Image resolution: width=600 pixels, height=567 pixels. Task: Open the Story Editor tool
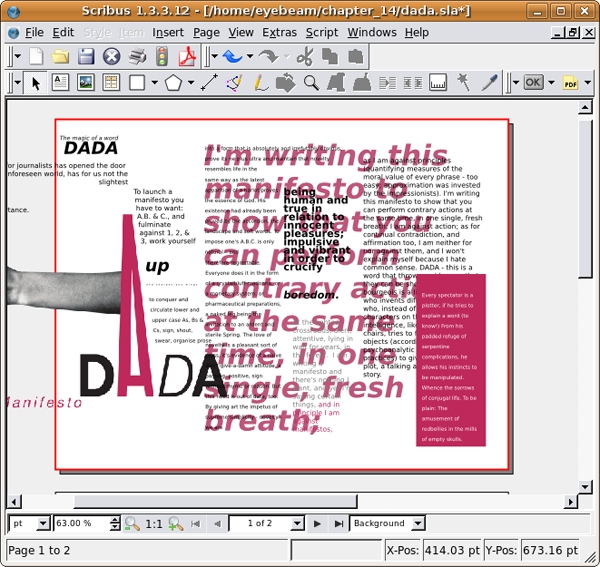coord(362,83)
